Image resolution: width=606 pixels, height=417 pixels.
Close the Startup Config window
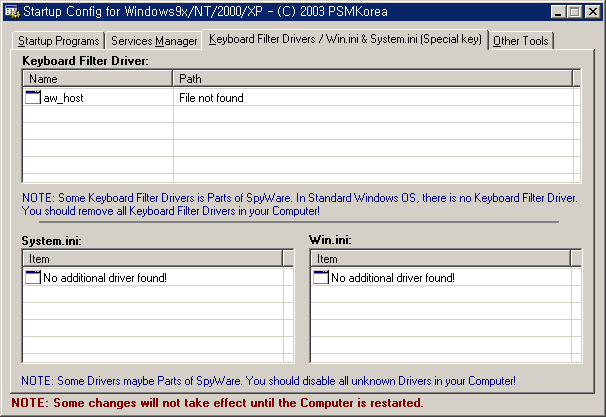(592, 12)
